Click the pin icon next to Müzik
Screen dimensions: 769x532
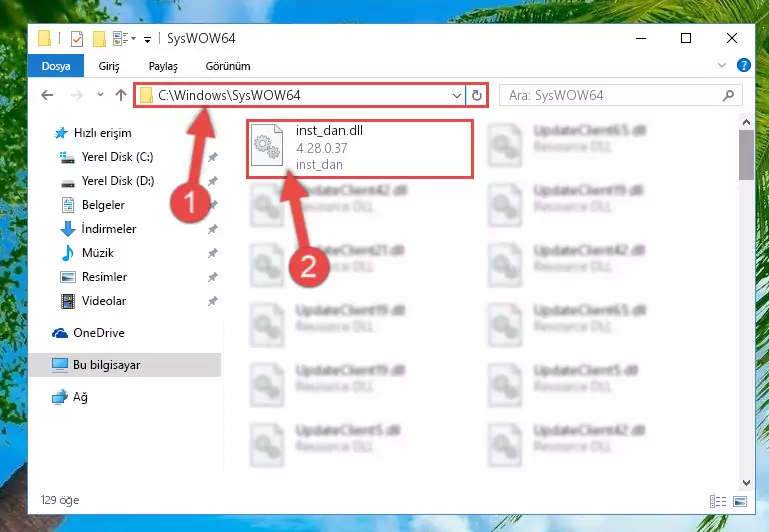click(x=212, y=253)
